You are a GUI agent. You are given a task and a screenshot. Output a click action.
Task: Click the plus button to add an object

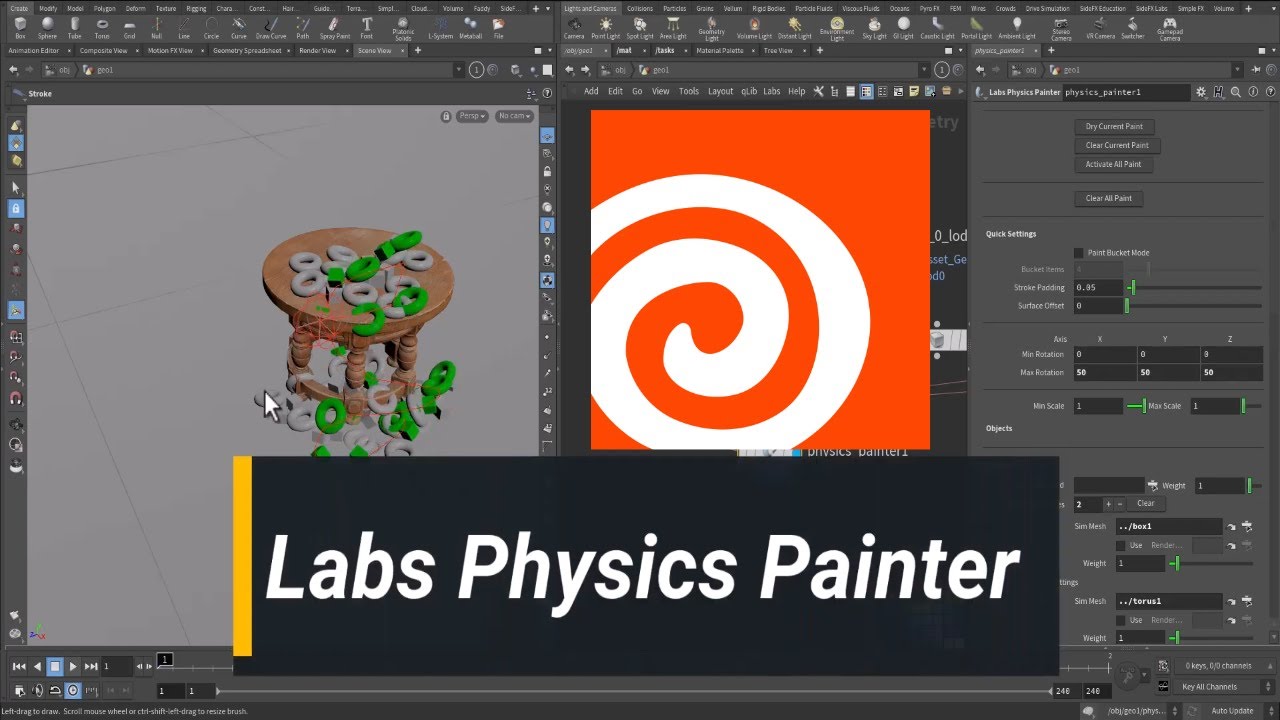(x=1107, y=504)
